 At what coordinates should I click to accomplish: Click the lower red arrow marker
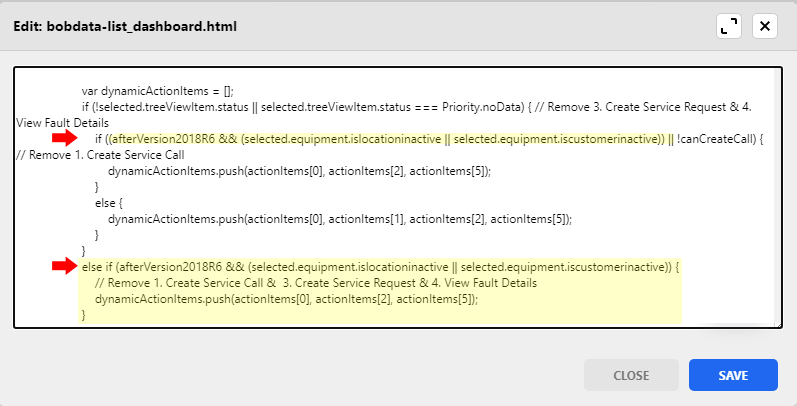click(66, 266)
